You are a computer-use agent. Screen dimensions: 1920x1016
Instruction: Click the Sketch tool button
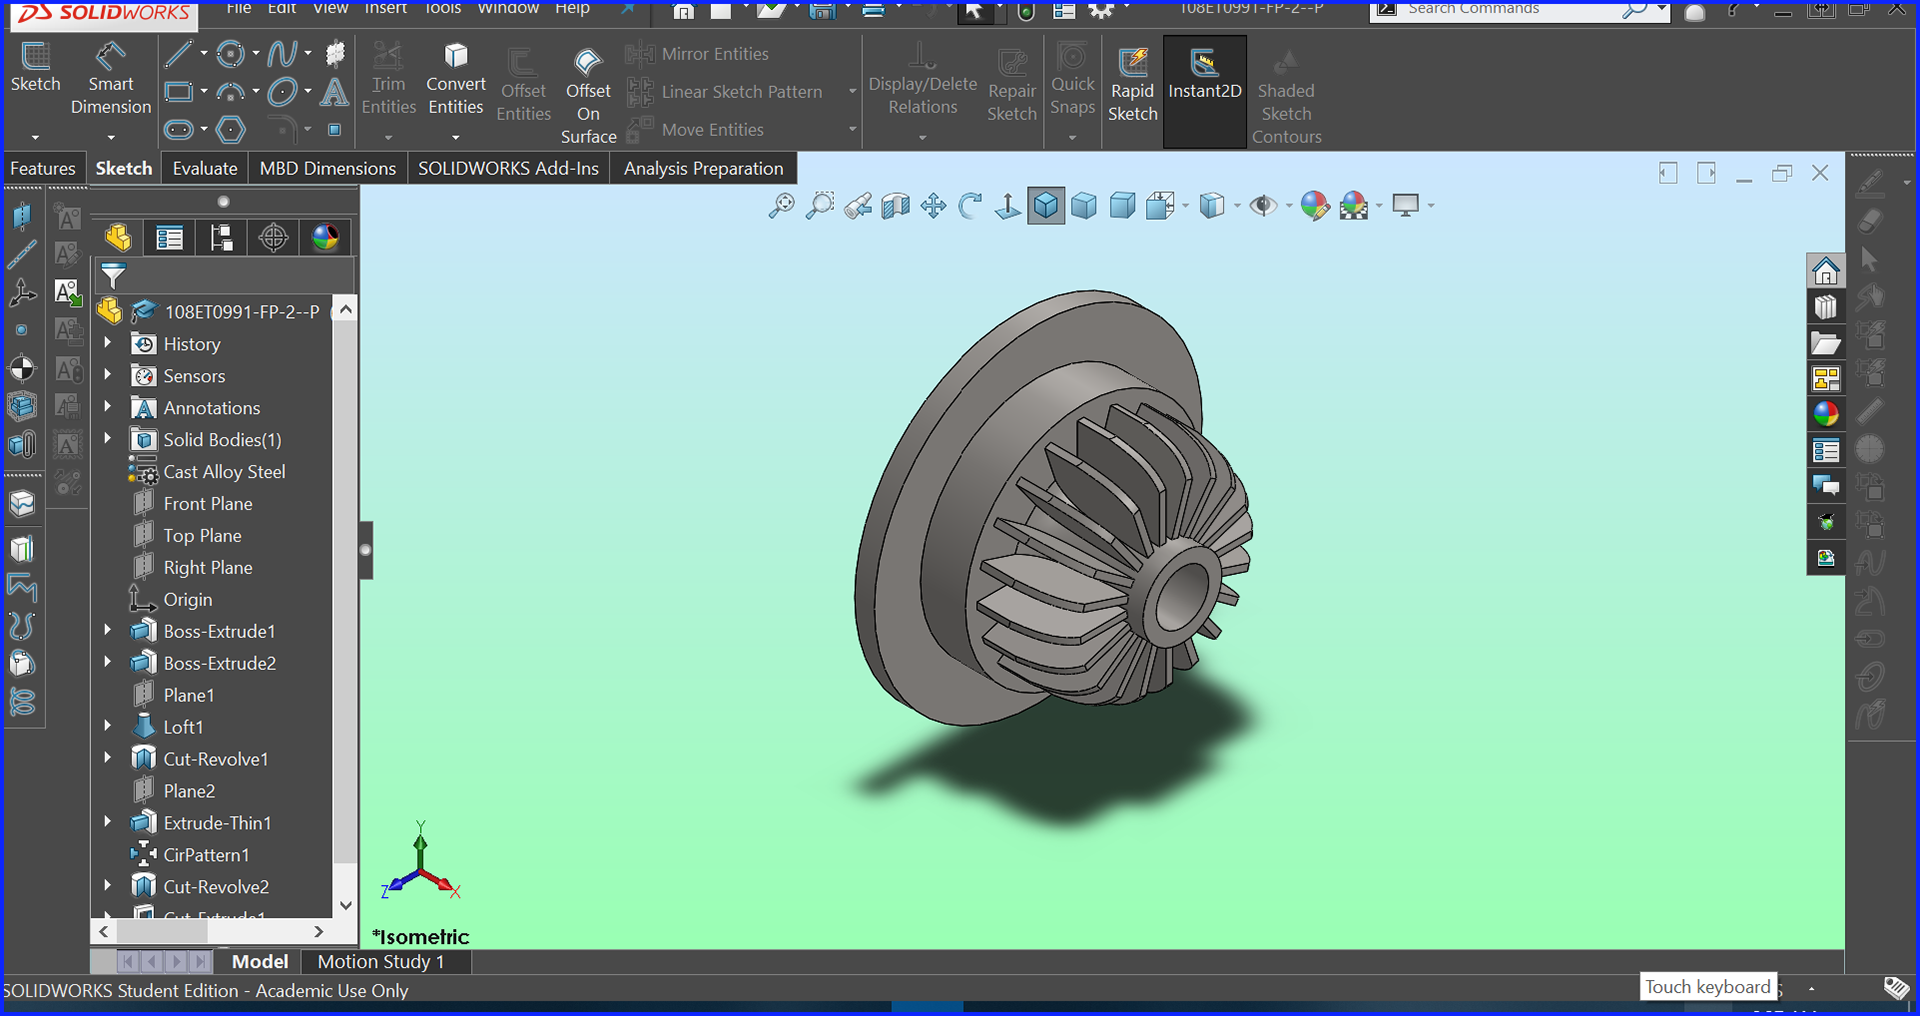coord(35,69)
